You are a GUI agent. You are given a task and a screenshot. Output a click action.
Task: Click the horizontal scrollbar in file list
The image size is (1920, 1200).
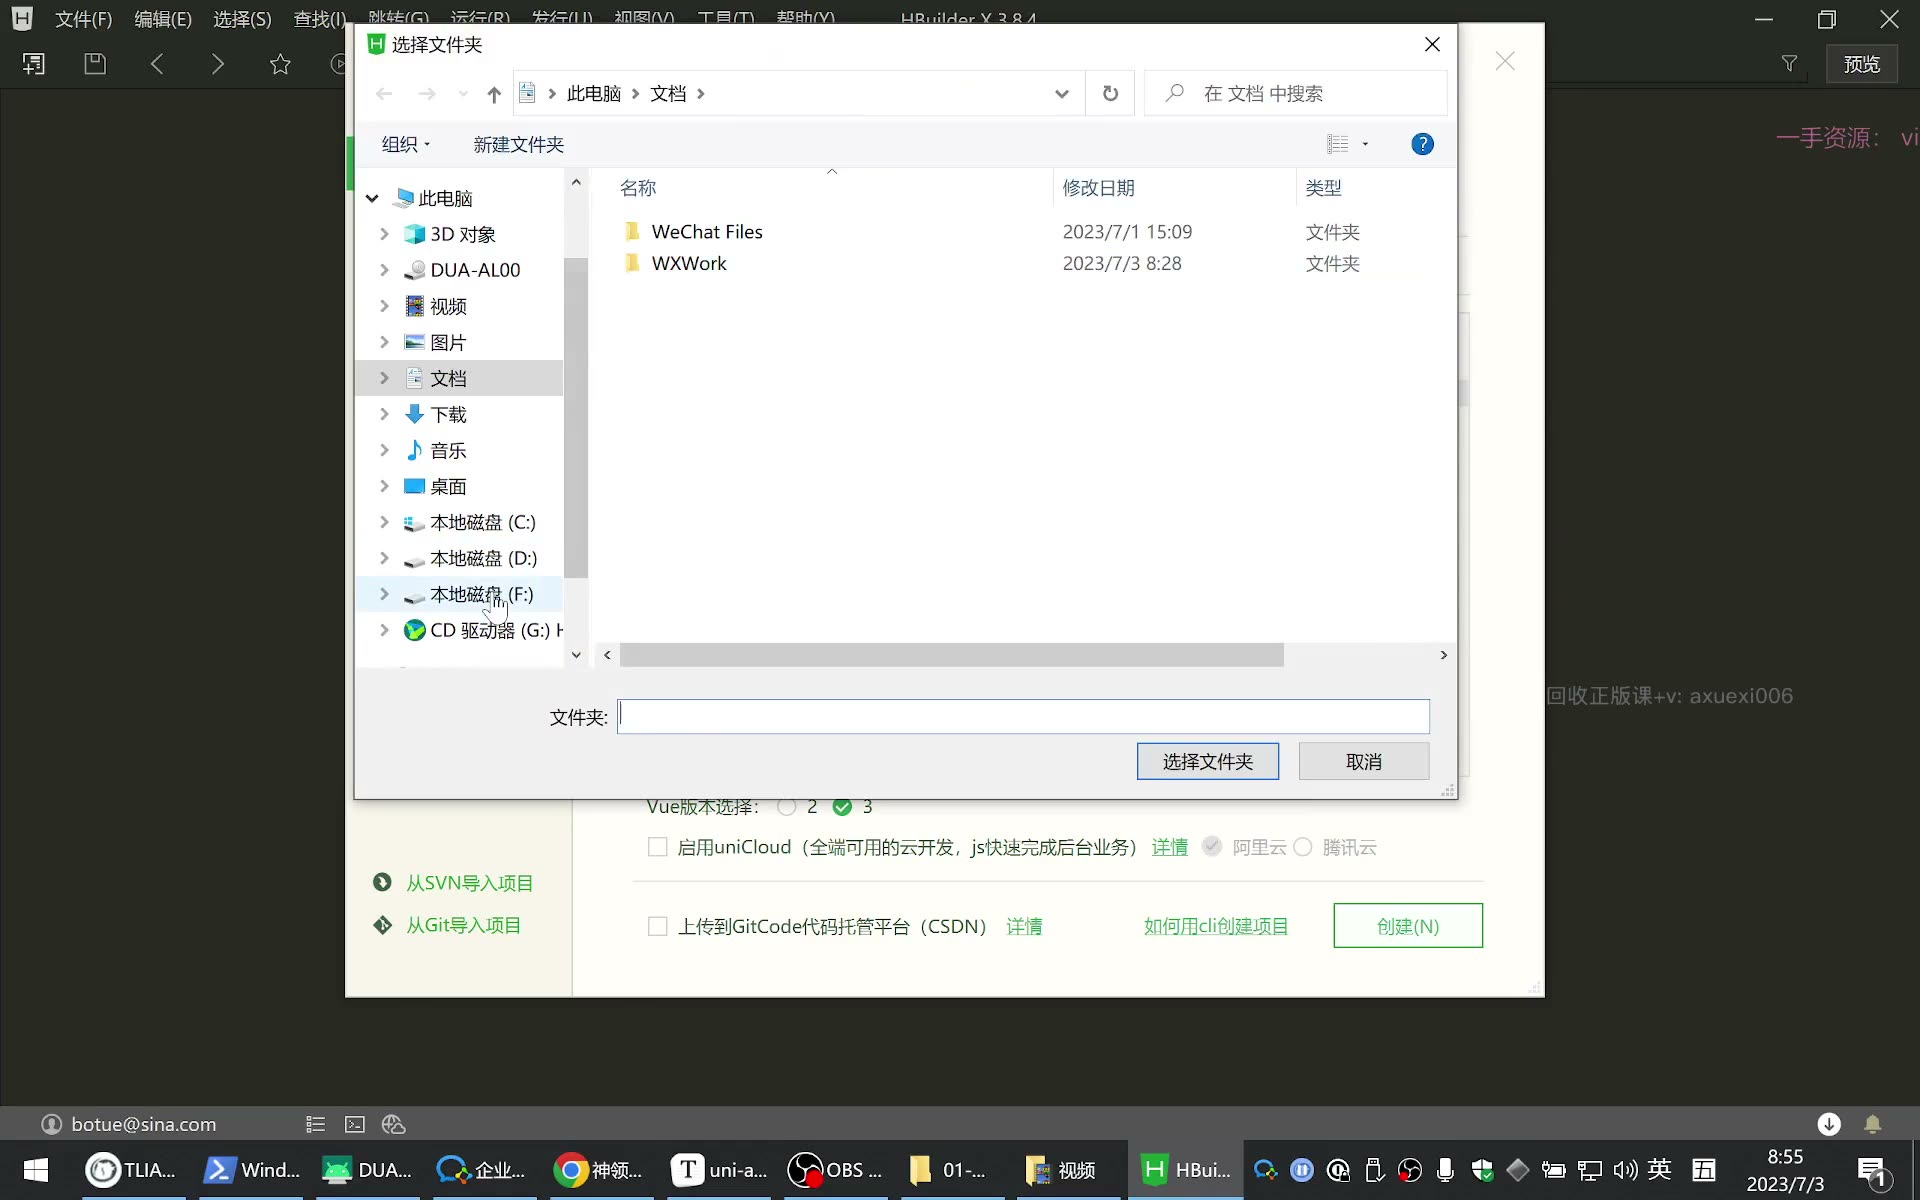pos(951,655)
